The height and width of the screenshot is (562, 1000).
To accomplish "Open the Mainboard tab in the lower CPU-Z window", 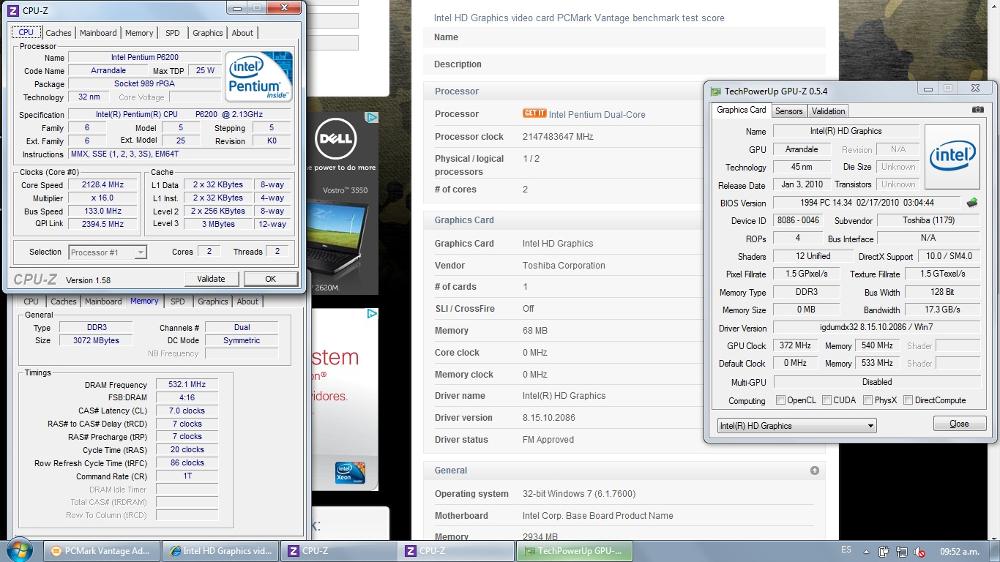I will [103, 301].
